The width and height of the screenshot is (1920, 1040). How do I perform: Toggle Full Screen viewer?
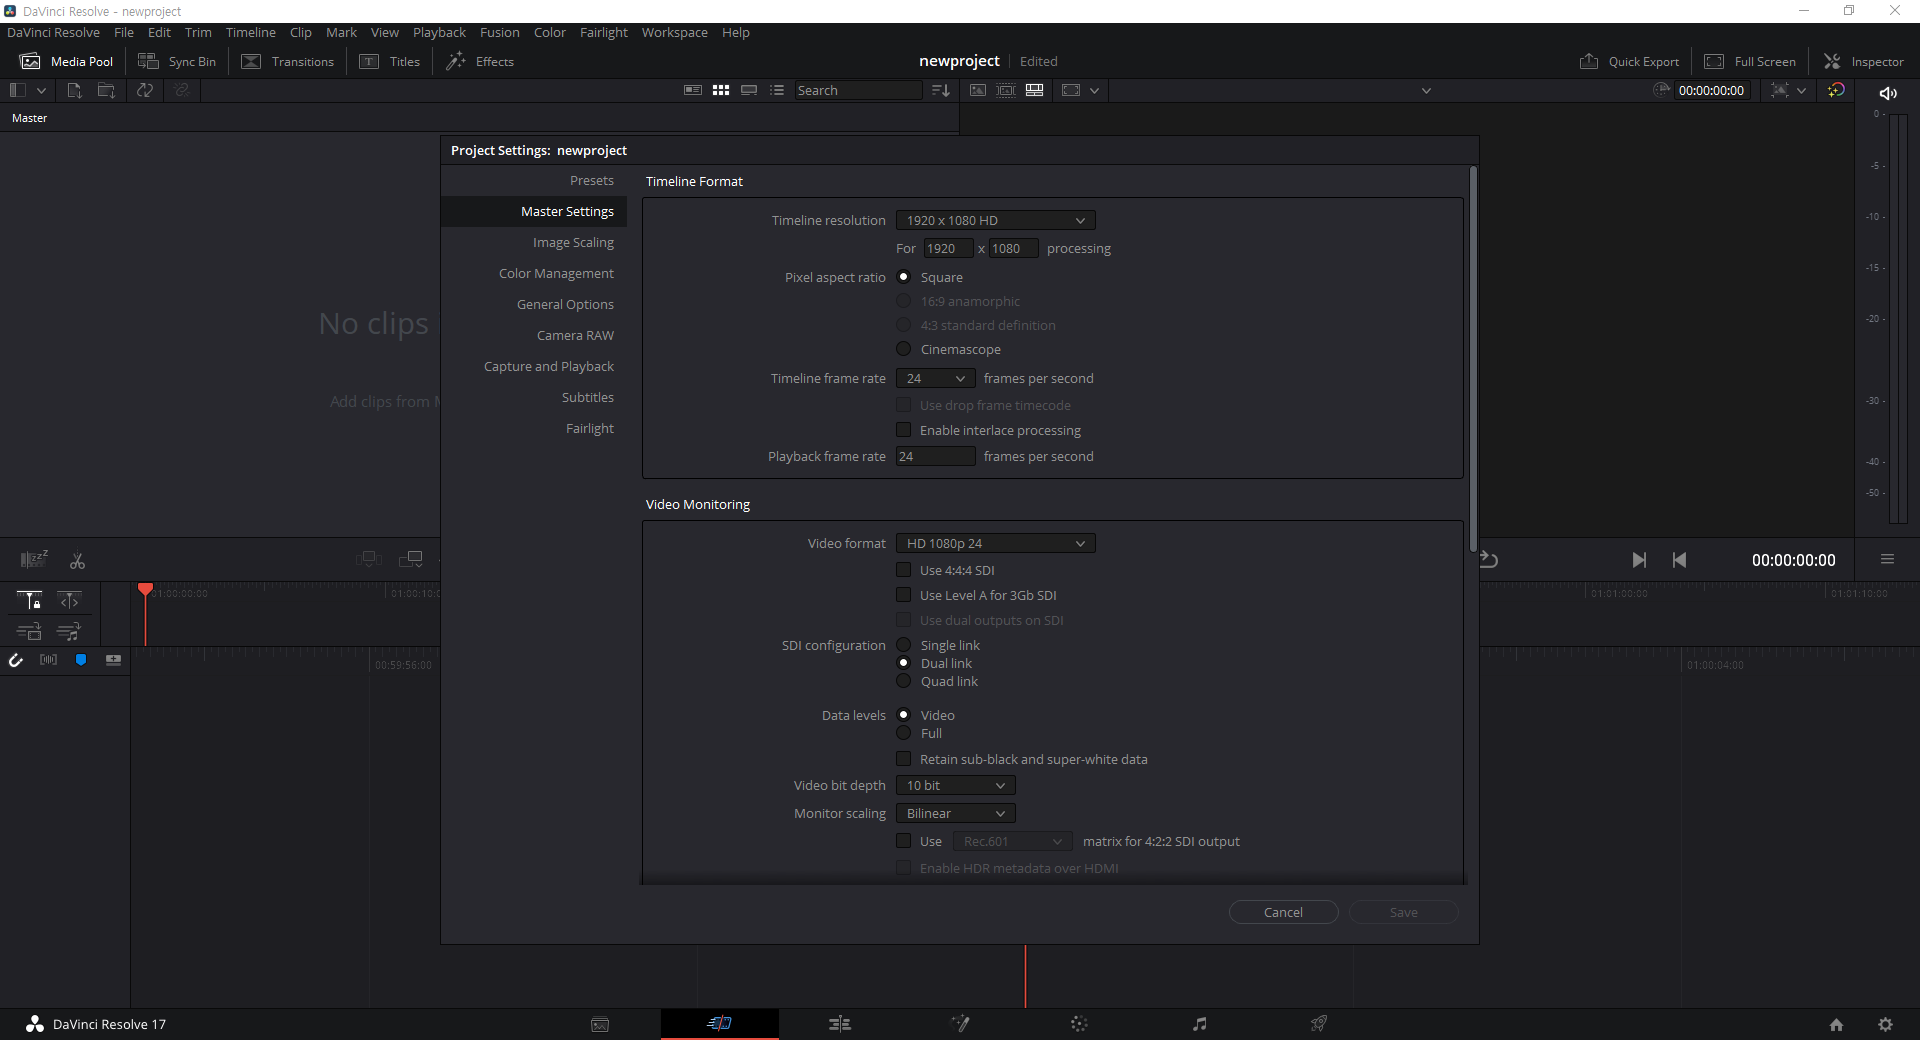click(1750, 61)
